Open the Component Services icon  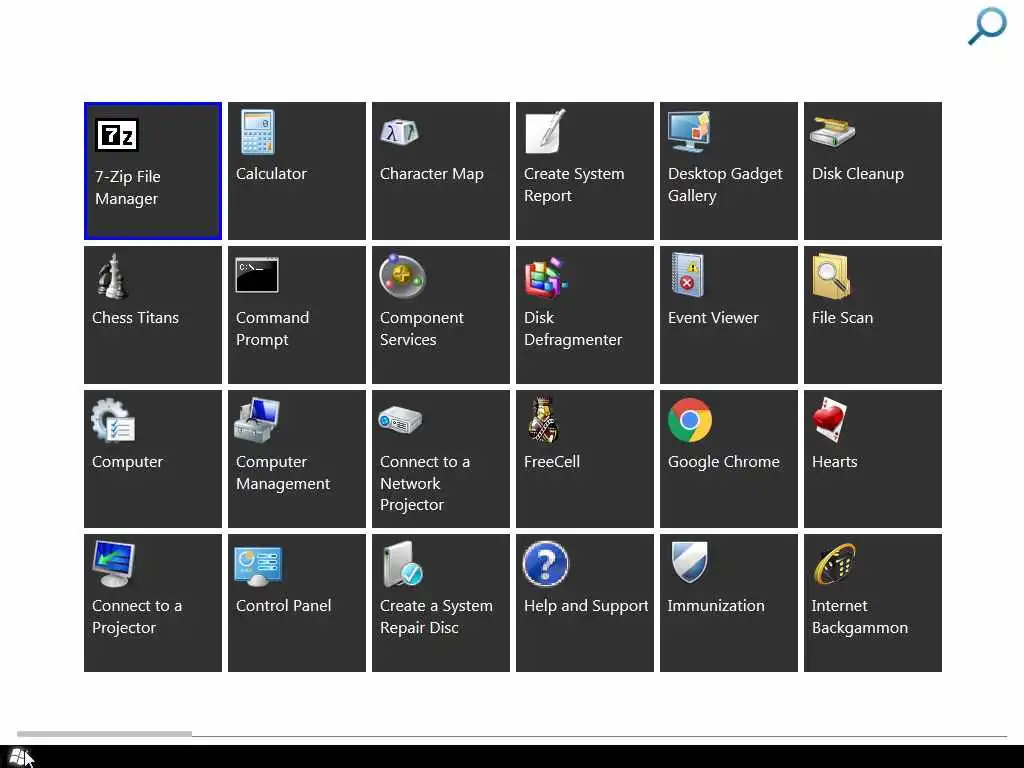click(x=402, y=276)
